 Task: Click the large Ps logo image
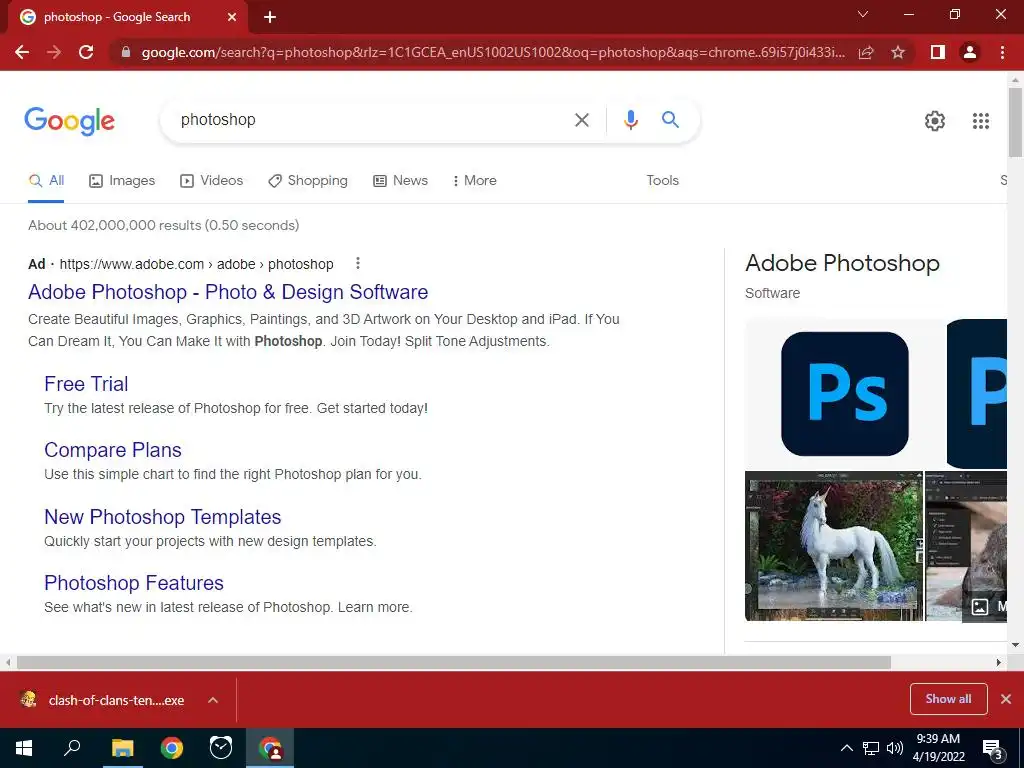pyautogui.click(x=844, y=394)
